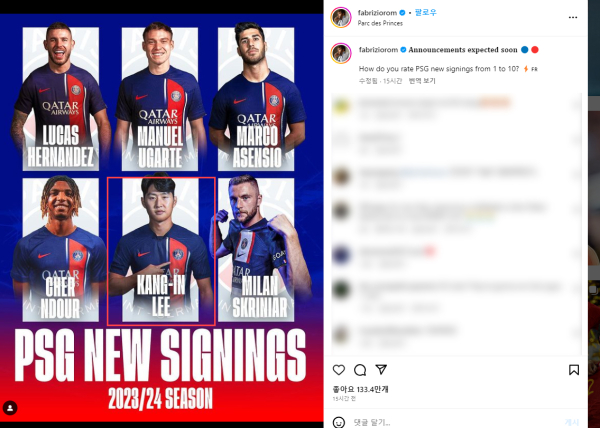This screenshot has height=428, width=600.
Task: Open more options three-dot menu
Action: click(573, 18)
